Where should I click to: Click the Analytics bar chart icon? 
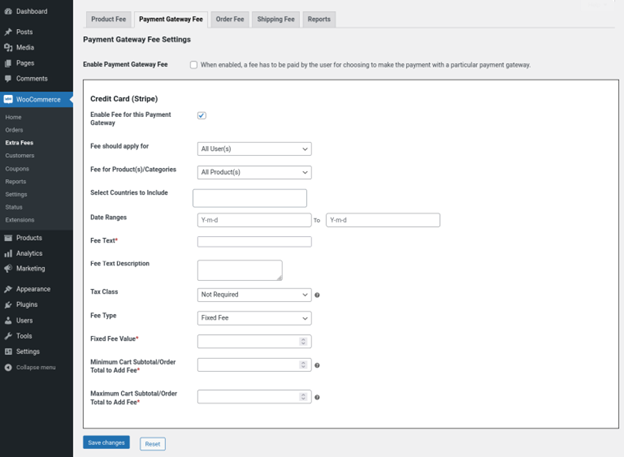pos(8,253)
